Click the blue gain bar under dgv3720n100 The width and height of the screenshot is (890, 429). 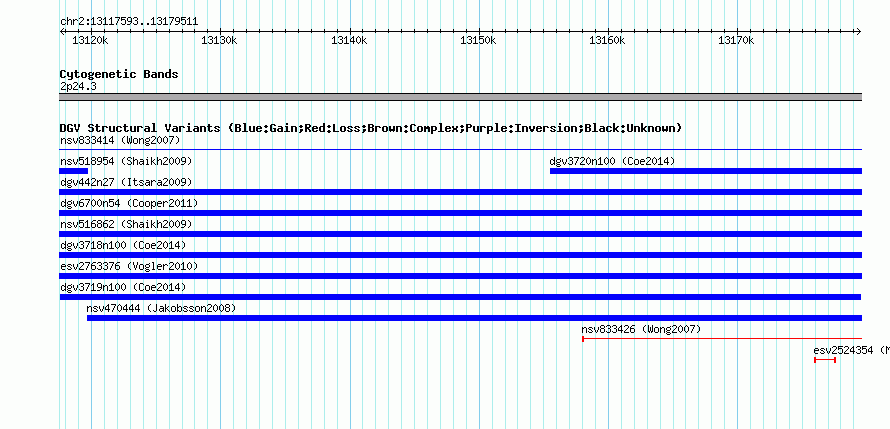tap(706, 171)
